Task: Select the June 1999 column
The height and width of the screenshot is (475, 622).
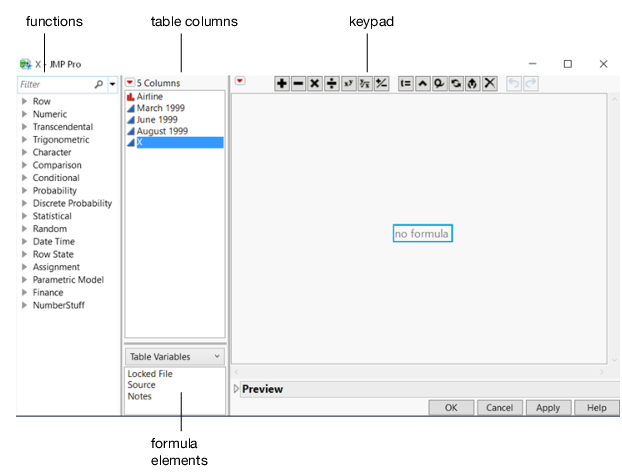Action: pyautogui.click(x=157, y=119)
